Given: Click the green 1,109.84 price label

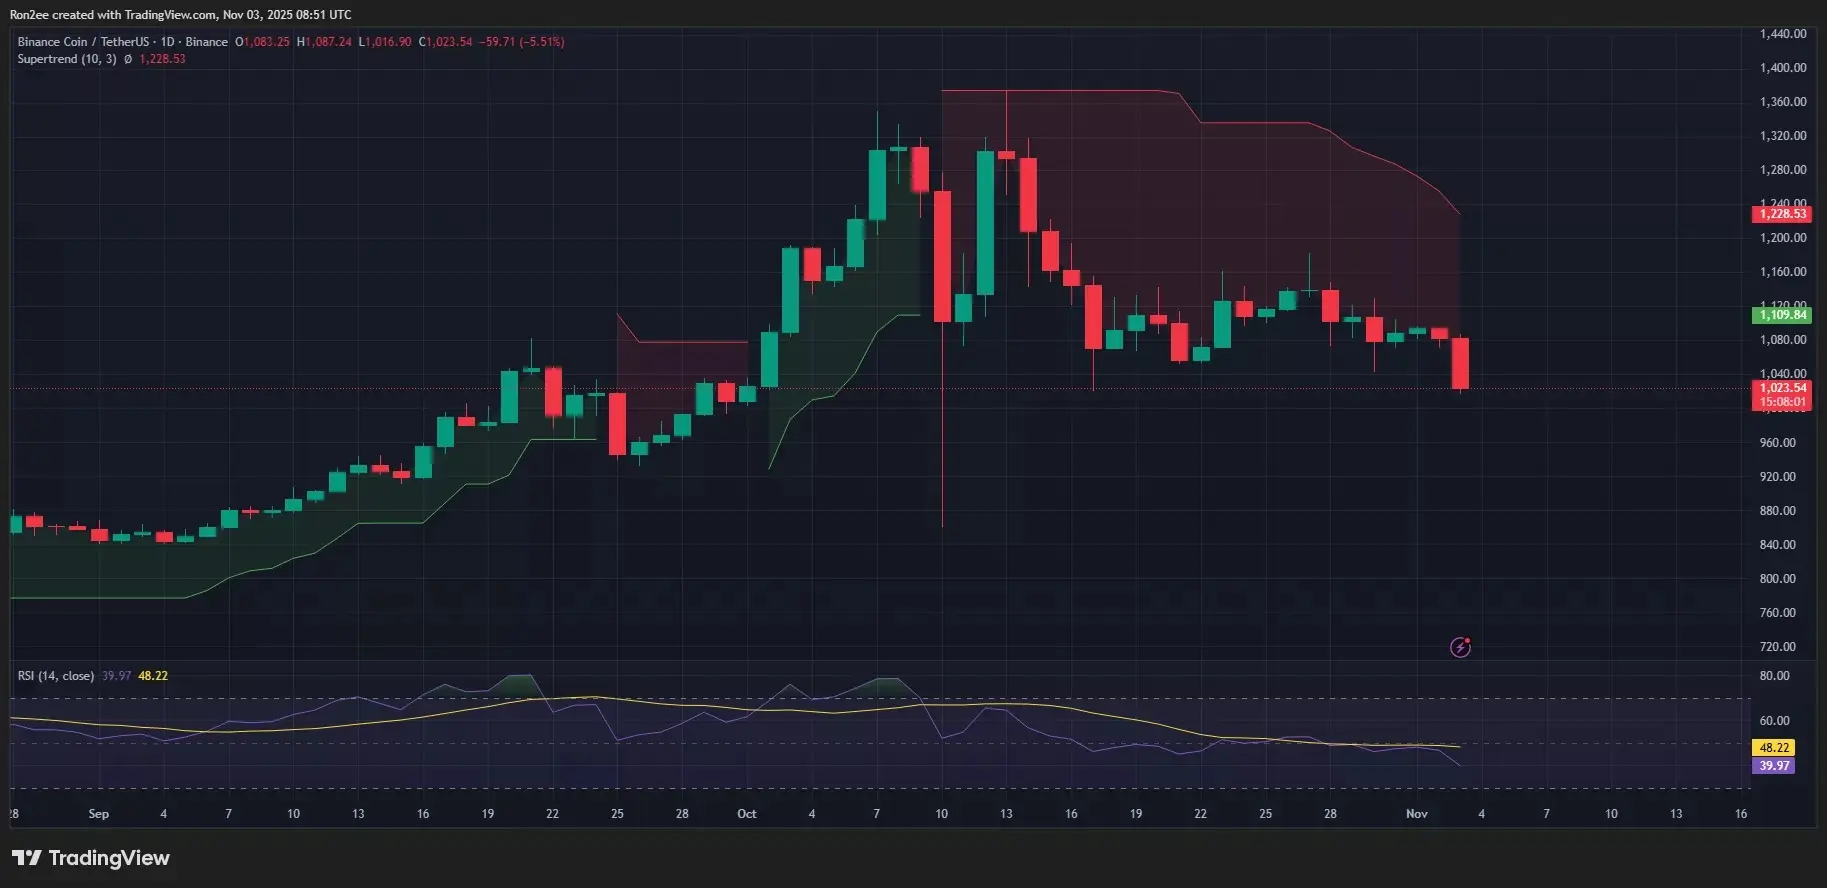Looking at the screenshot, I should click(1784, 315).
